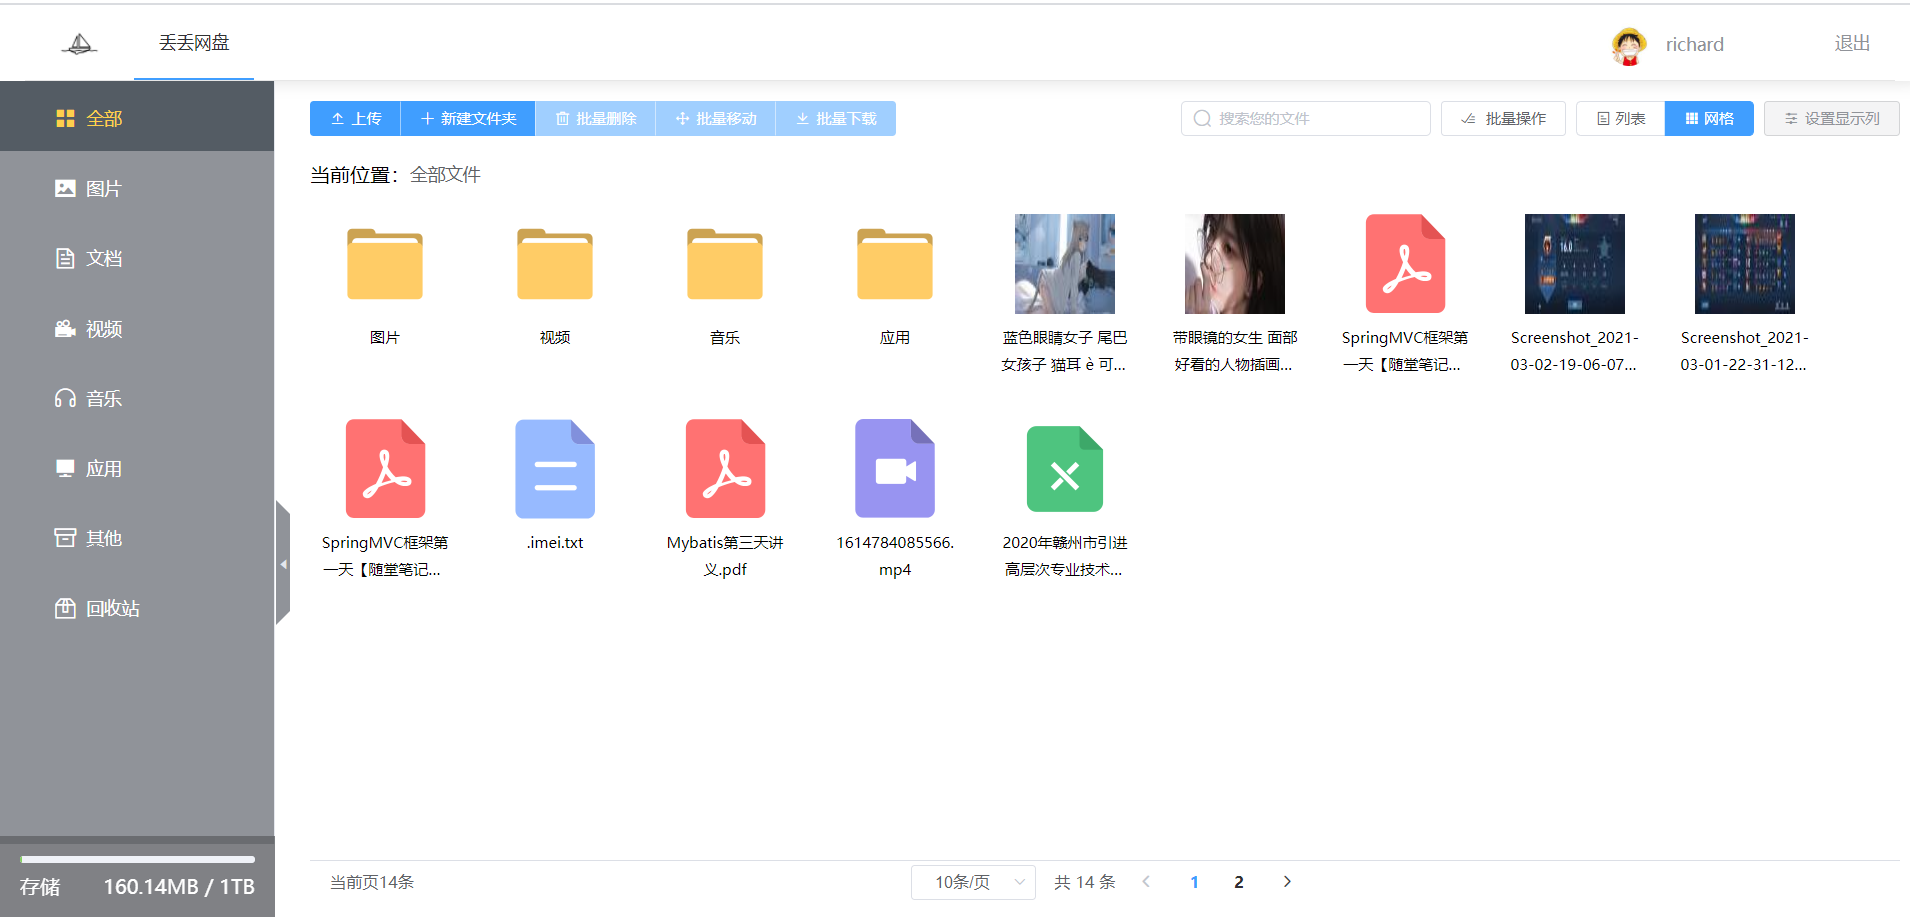This screenshot has height=917, width=1910.
Task: Open the 蓝色眼睛女子 image thumbnail
Action: [1065, 264]
